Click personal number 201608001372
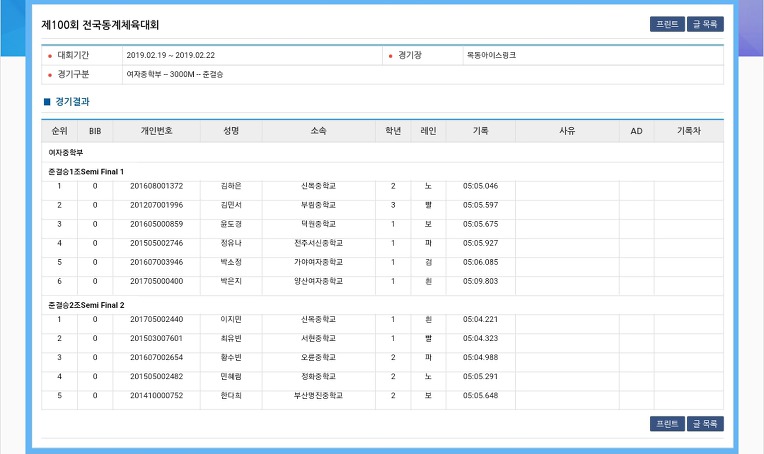Viewport: 764px width, 454px height. pyautogui.click(x=156, y=186)
